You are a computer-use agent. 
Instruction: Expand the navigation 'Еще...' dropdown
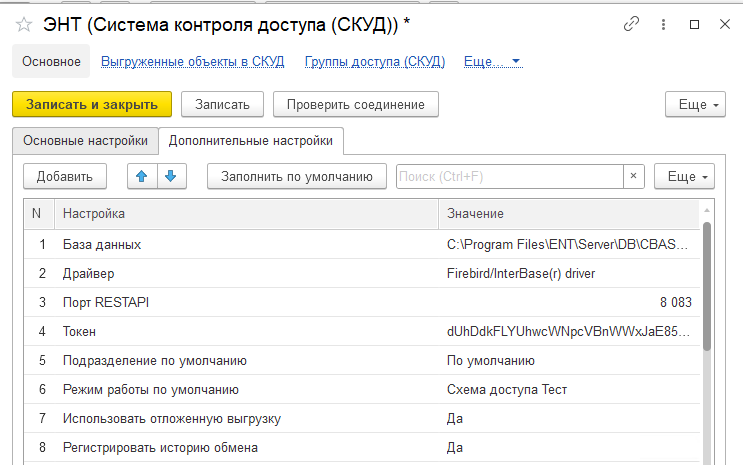click(493, 62)
